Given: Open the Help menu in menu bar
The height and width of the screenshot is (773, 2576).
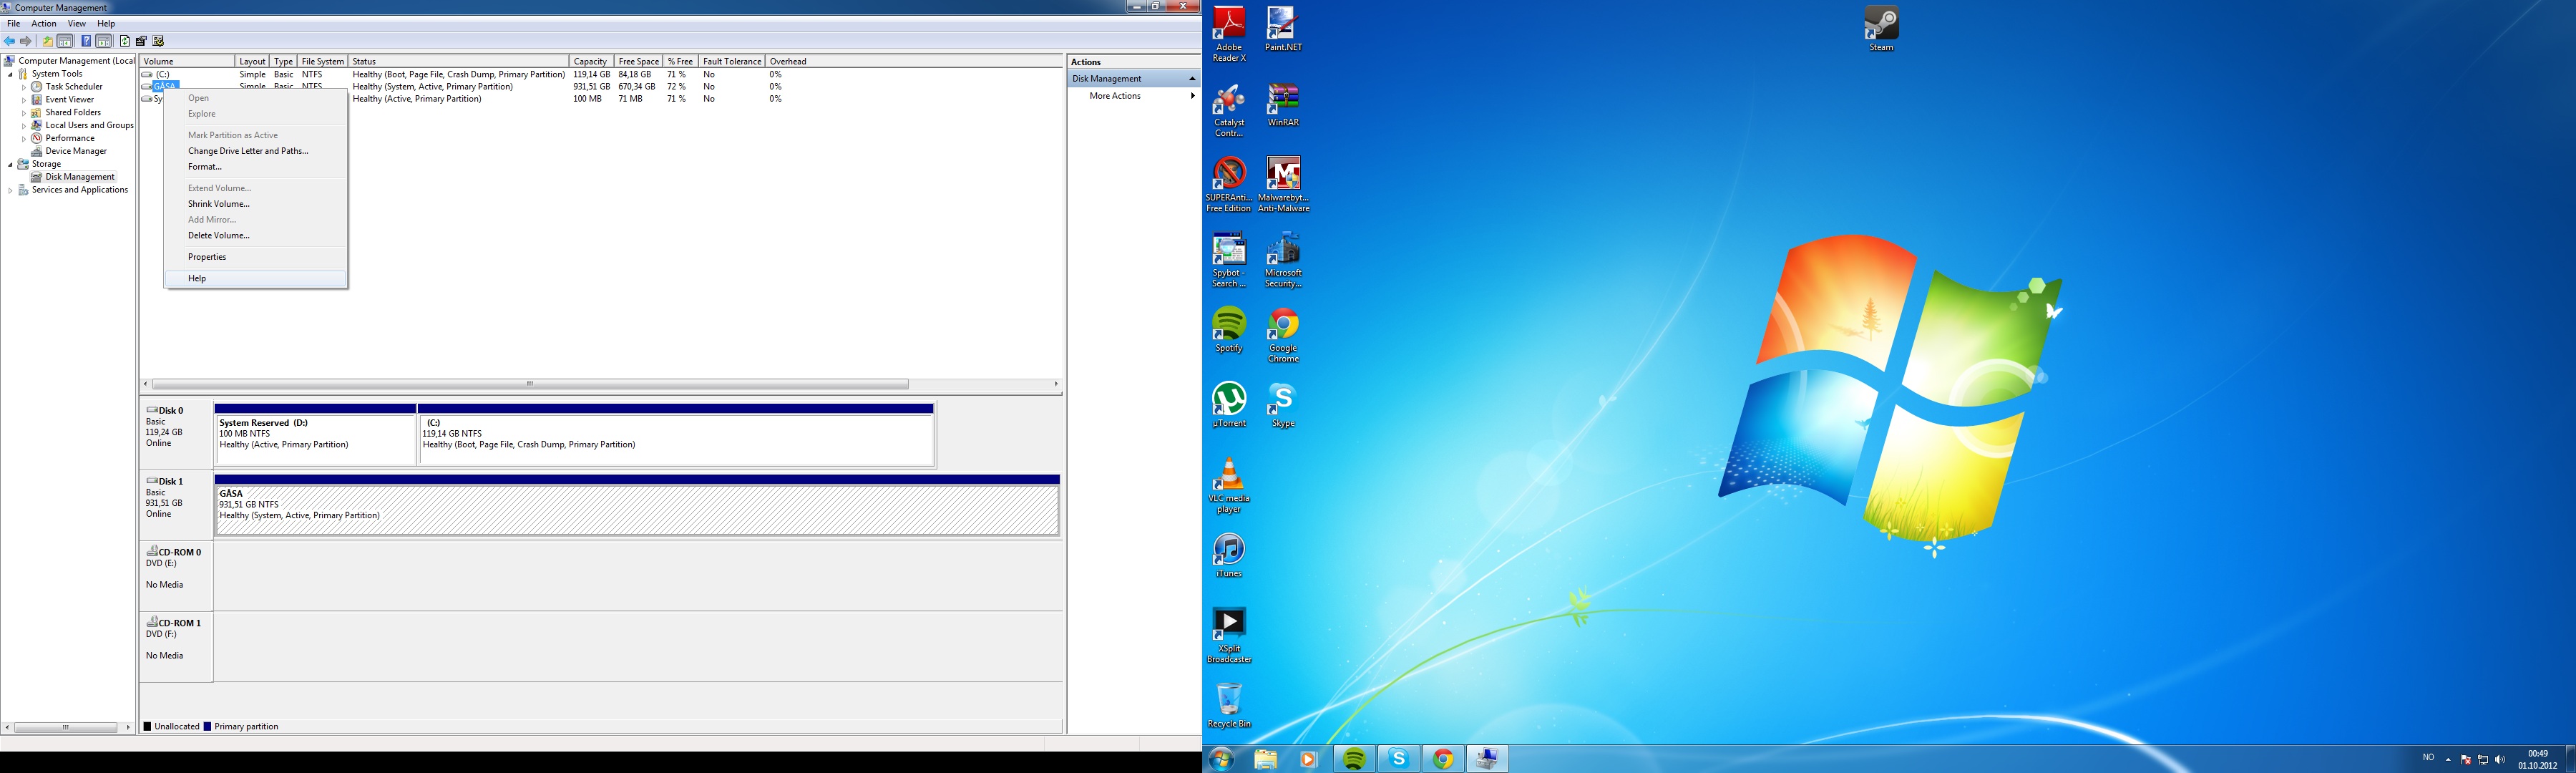Looking at the screenshot, I should pyautogui.click(x=106, y=24).
